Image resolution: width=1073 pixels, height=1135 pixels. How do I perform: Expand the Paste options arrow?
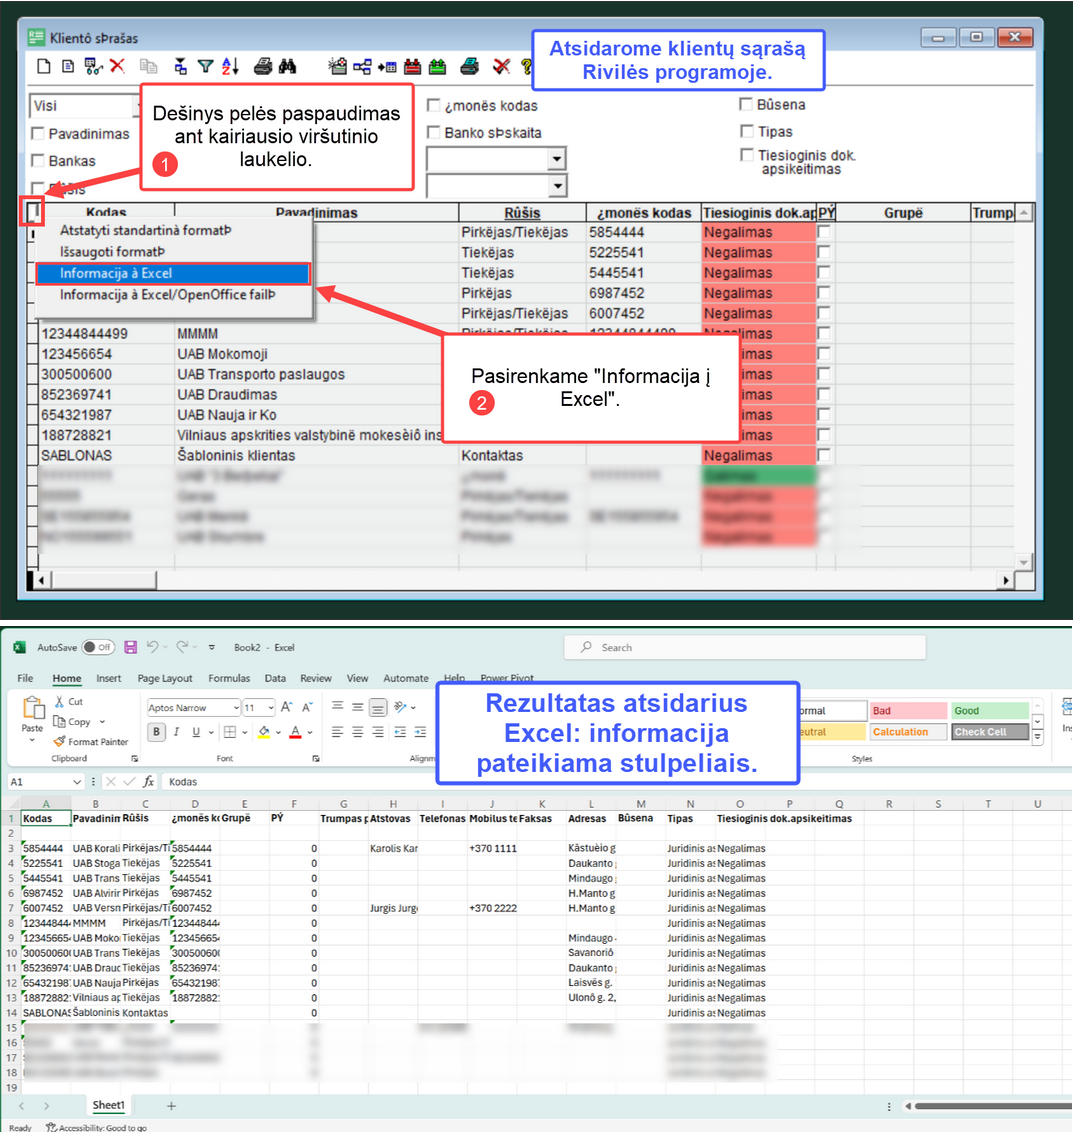coord(32,741)
